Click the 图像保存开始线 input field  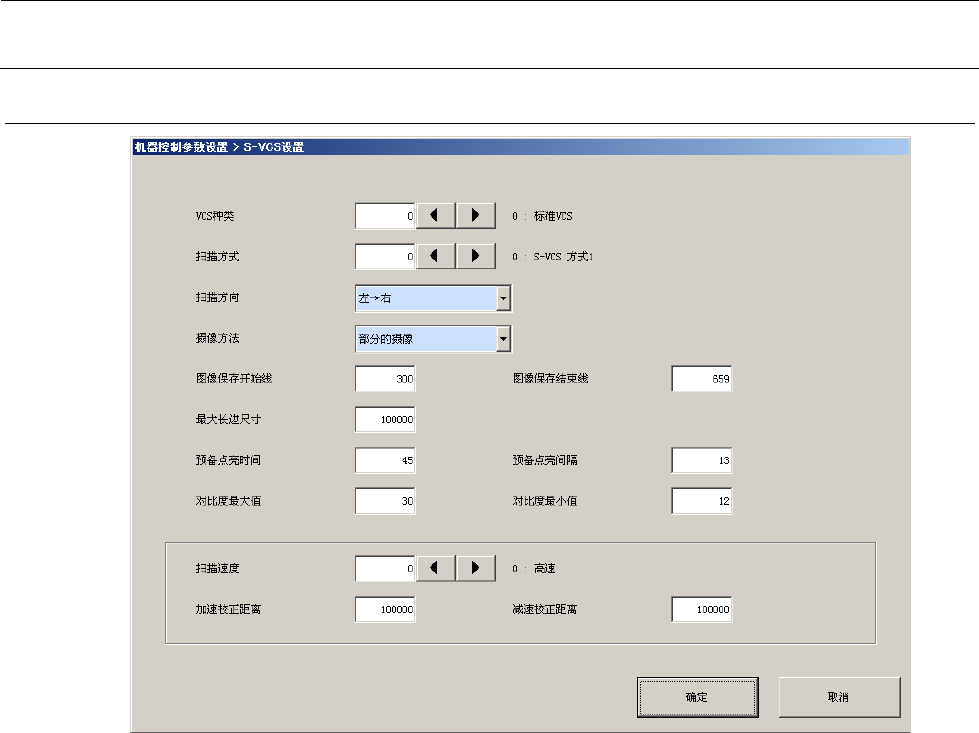pyautogui.click(x=385, y=380)
